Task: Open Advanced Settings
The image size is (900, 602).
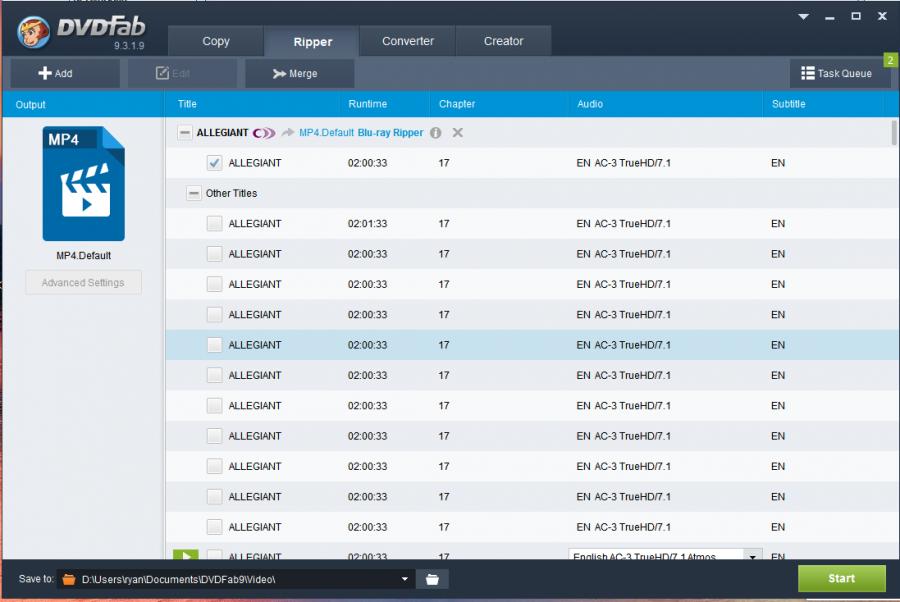Action: [83, 282]
